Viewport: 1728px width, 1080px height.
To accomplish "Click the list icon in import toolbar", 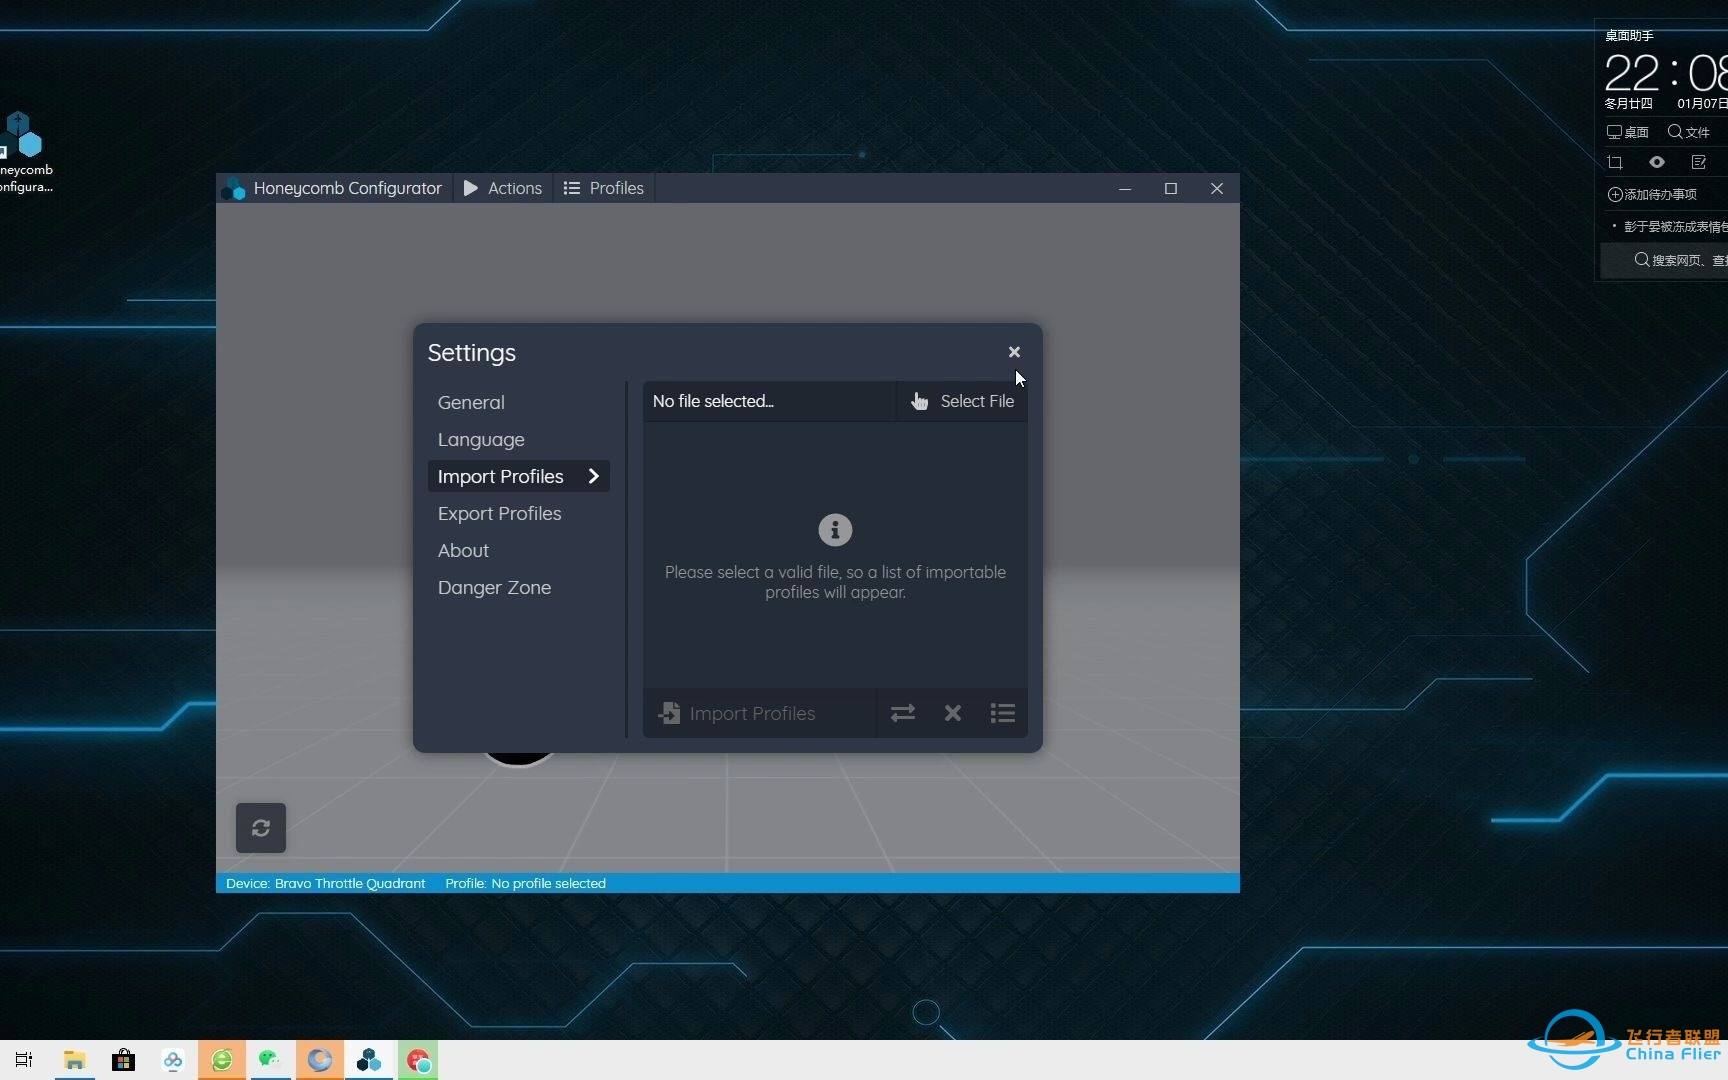I will coord(1003,713).
